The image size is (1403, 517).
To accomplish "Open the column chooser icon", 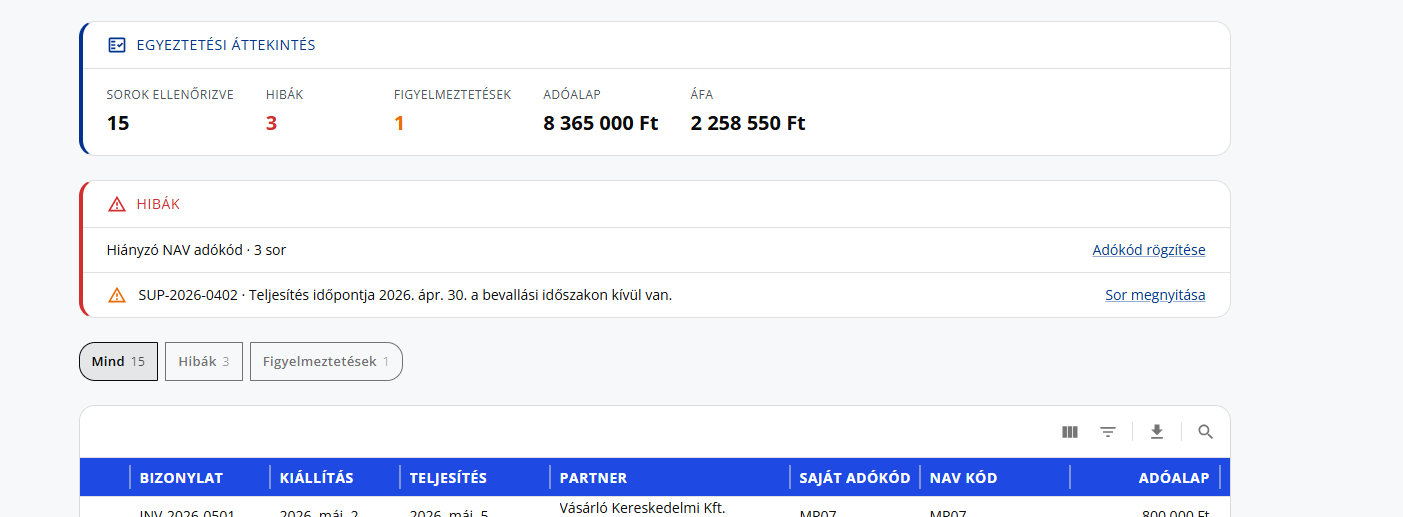I will click(1070, 432).
